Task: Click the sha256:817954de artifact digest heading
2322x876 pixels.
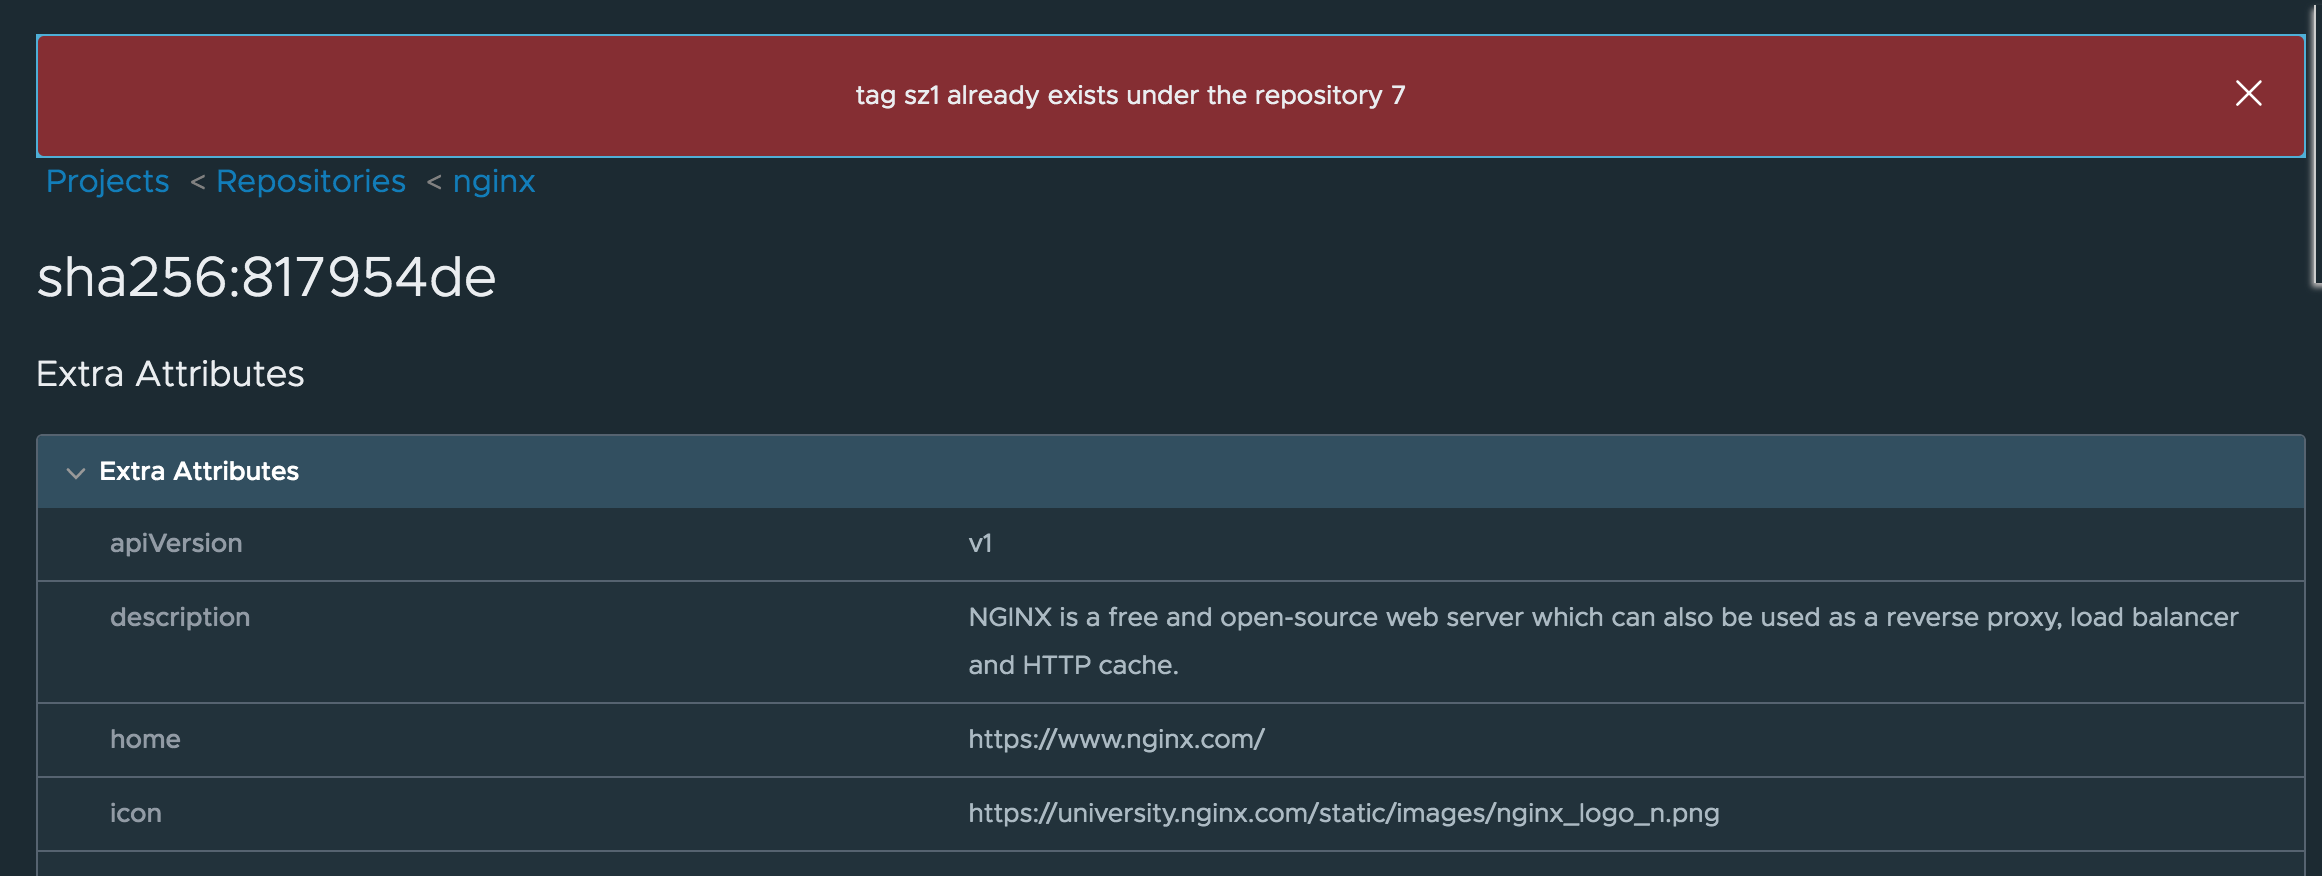Action: (x=266, y=278)
